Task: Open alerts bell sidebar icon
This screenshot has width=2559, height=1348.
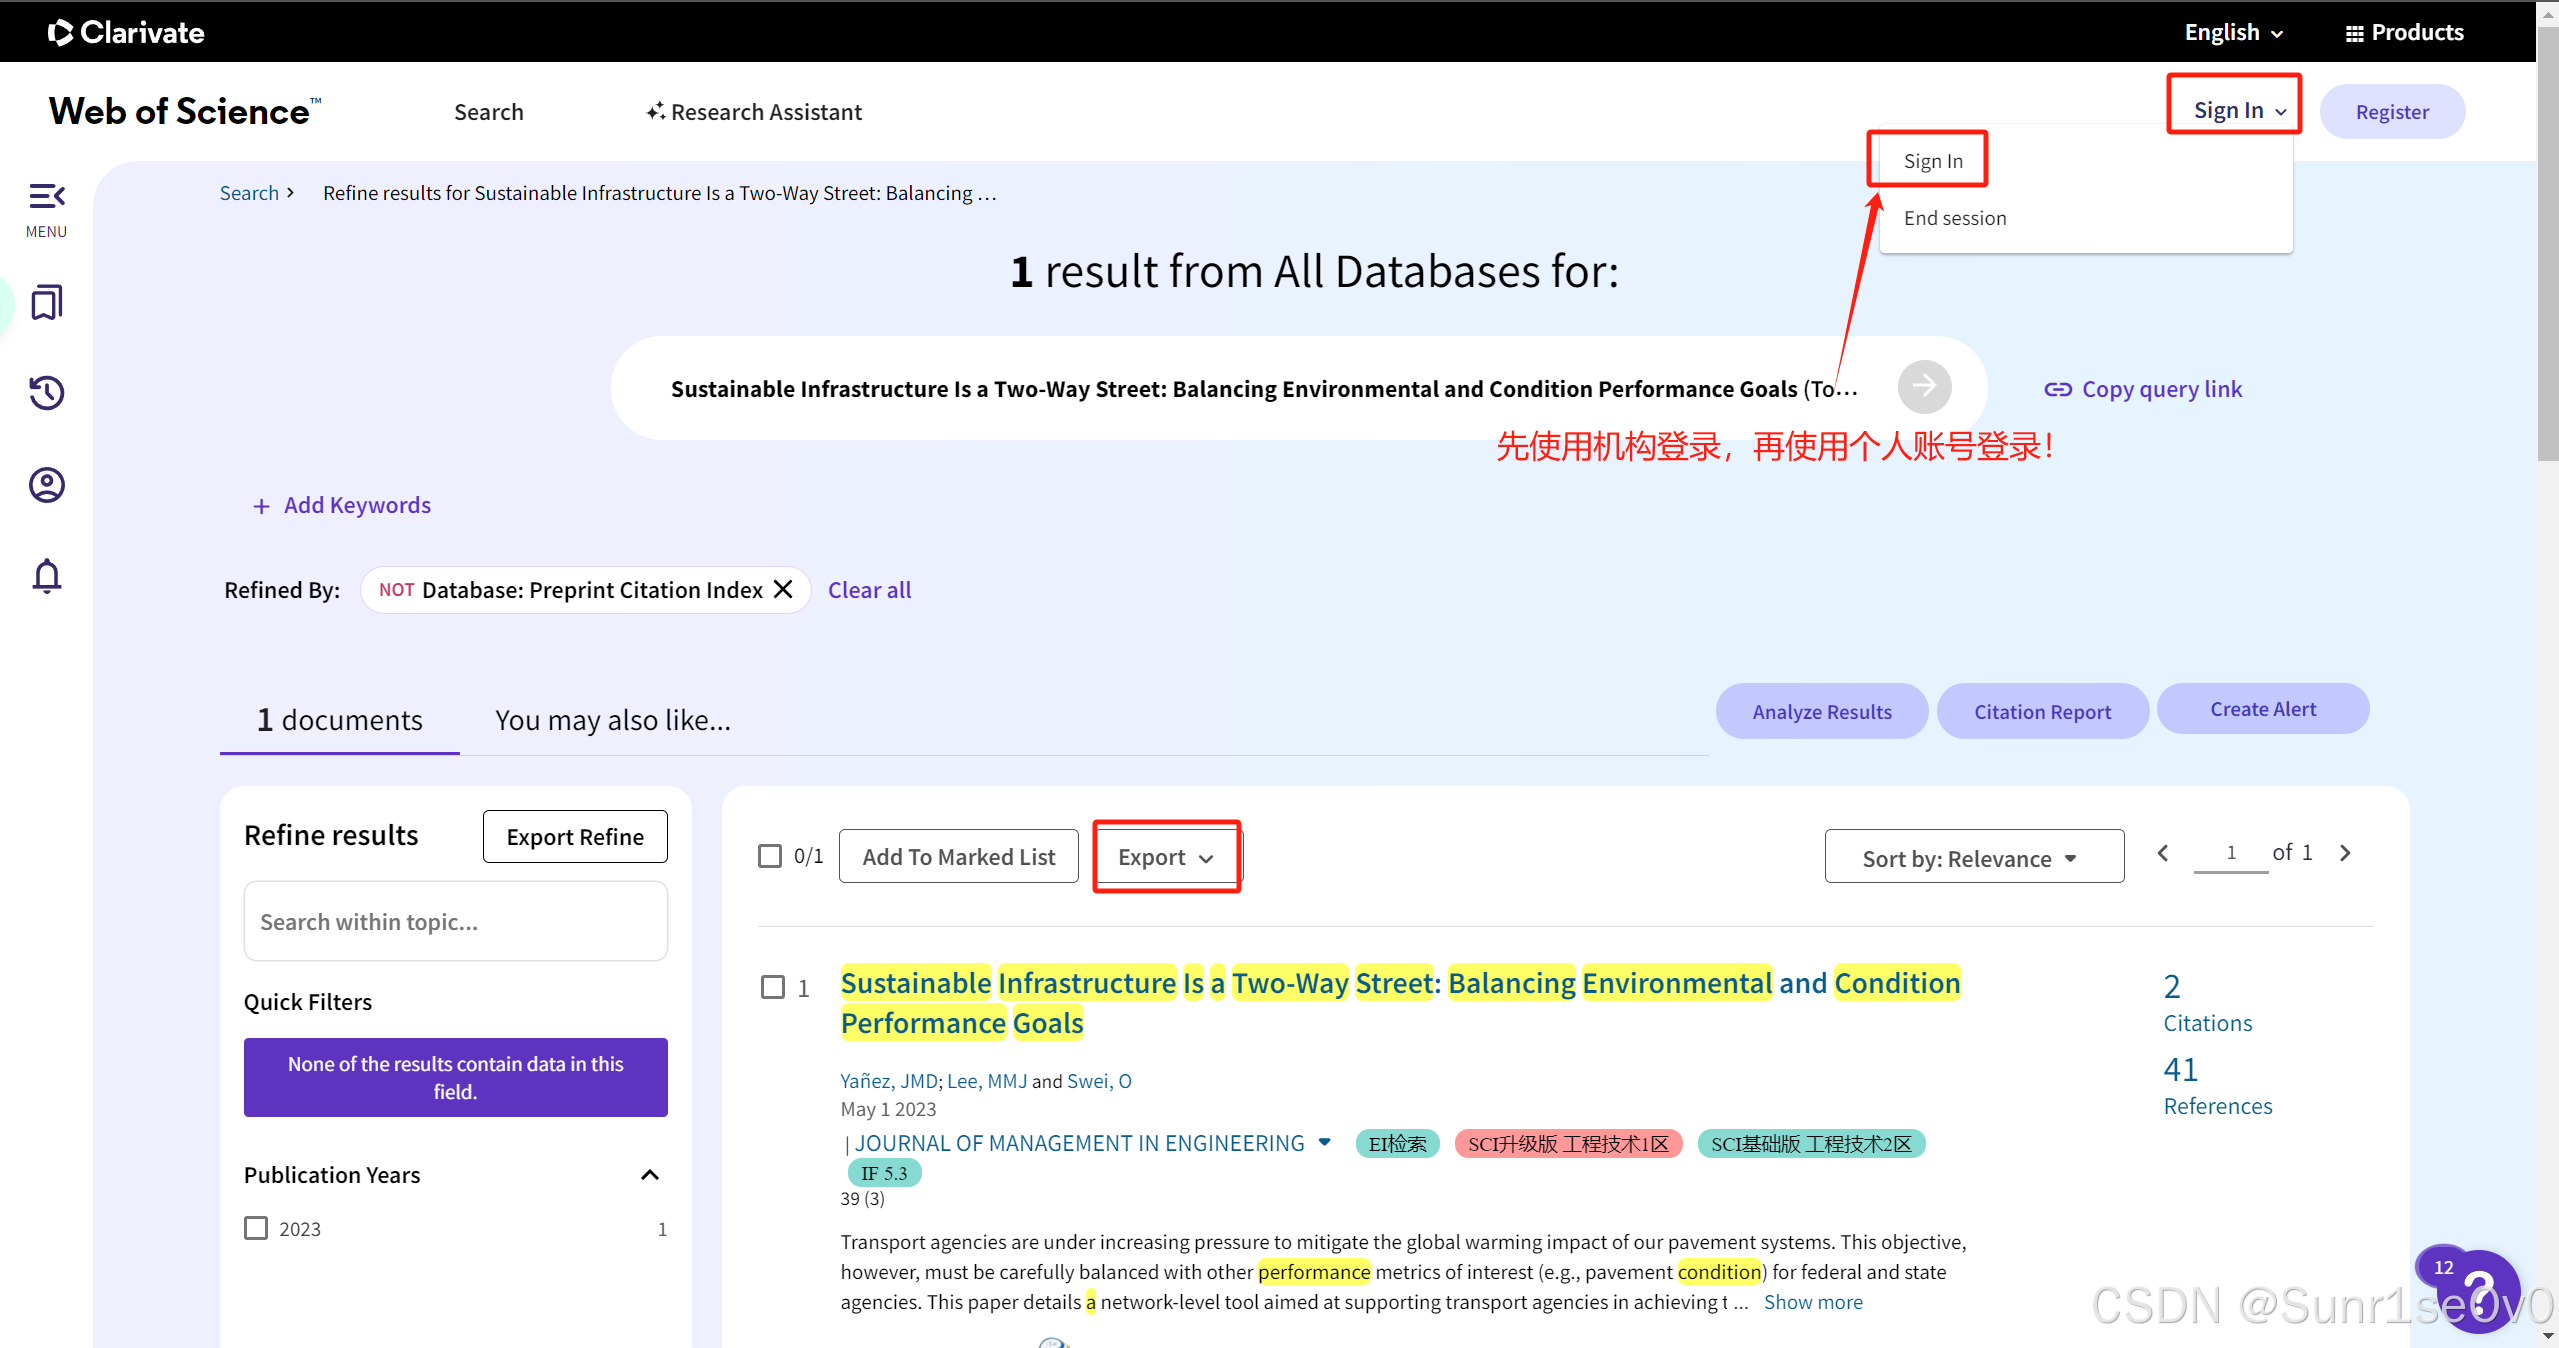Action: click(x=46, y=576)
